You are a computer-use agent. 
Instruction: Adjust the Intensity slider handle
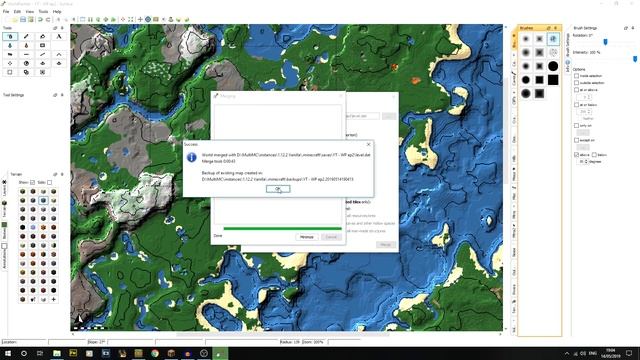point(635,59)
